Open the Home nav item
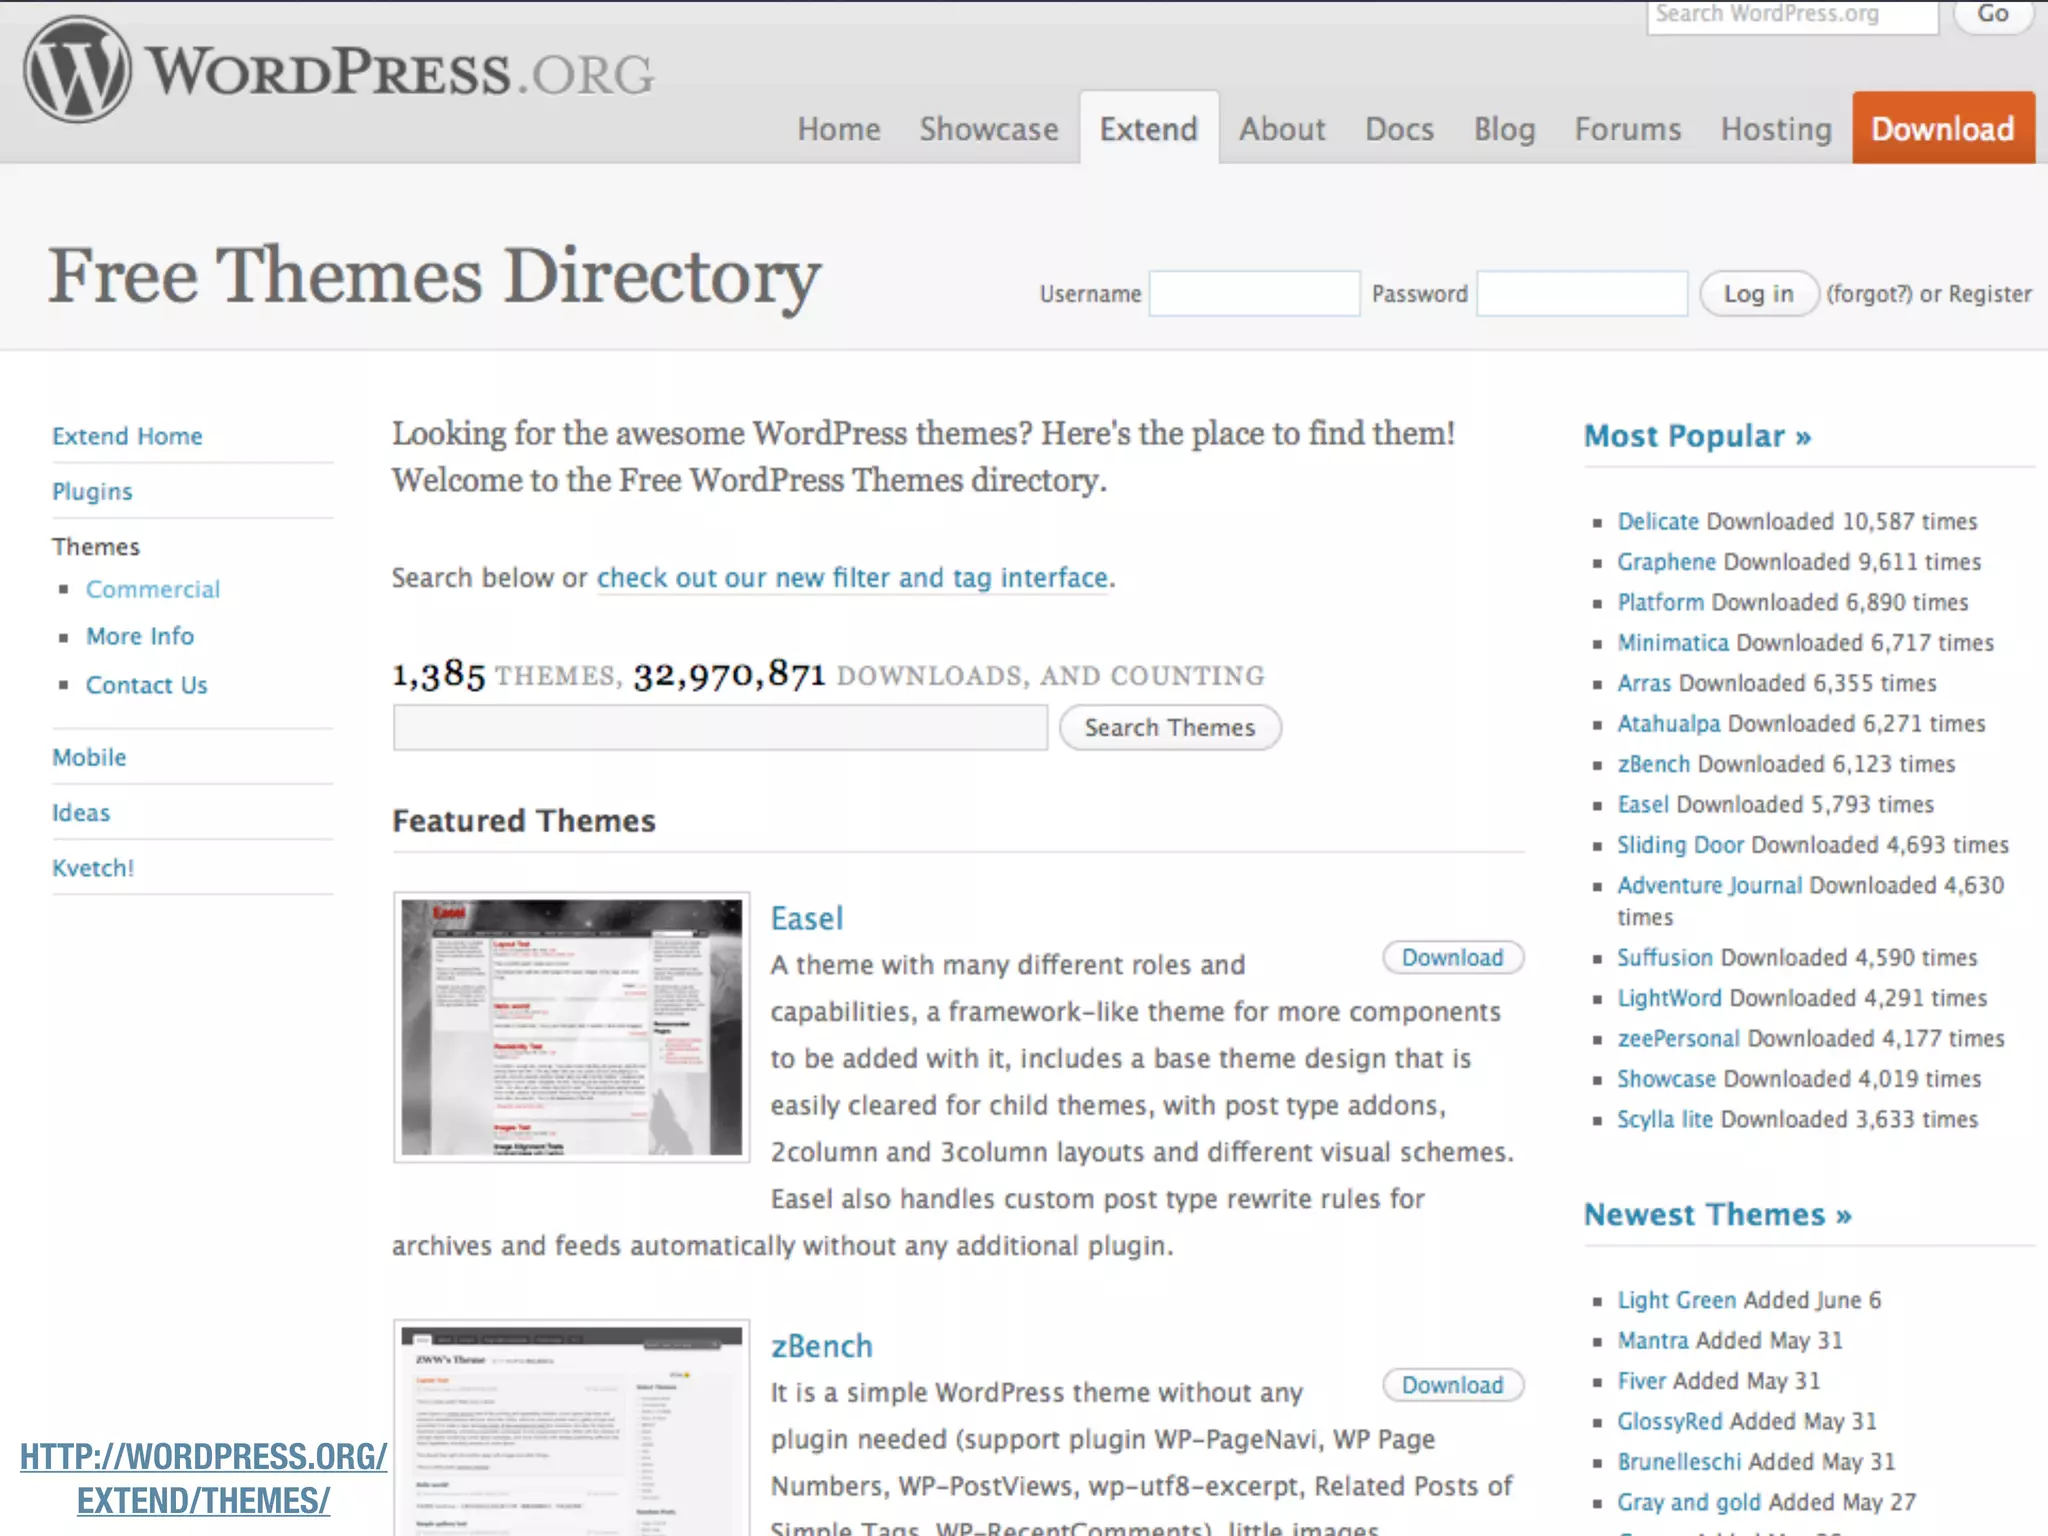Screen dimensions: 2048x1536 [x=839, y=129]
